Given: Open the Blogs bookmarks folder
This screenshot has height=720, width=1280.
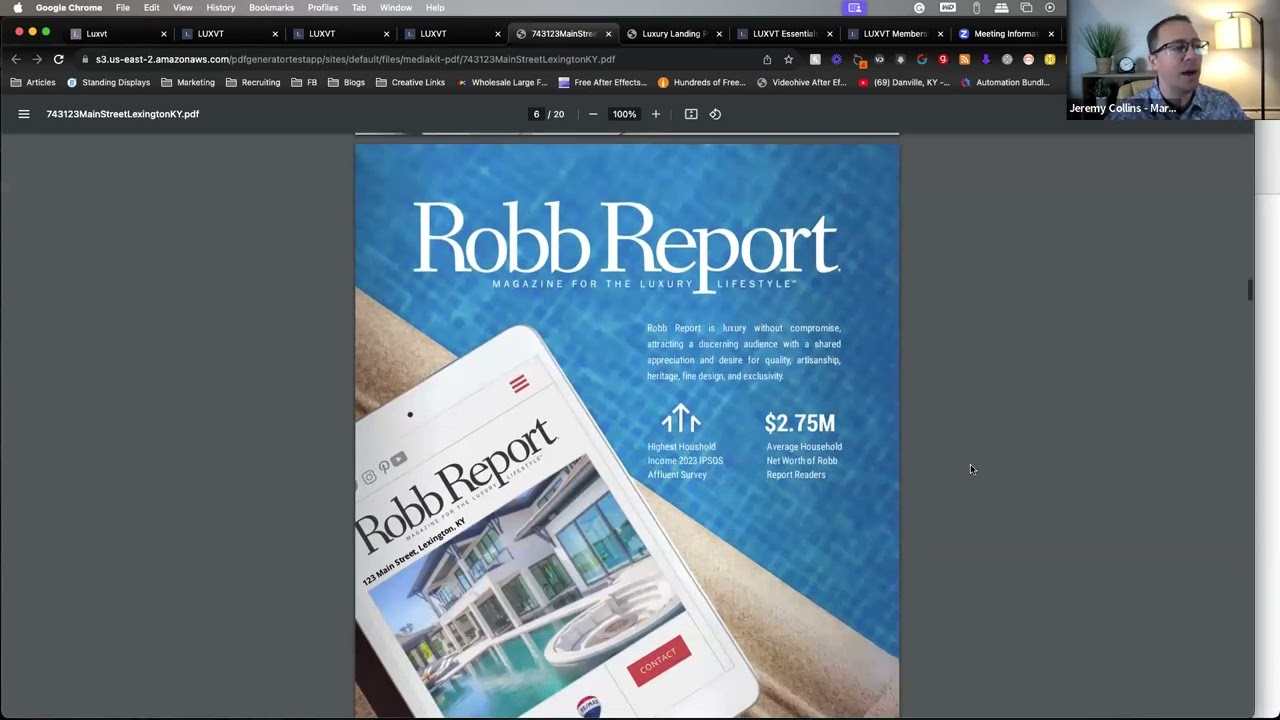Looking at the screenshot, I should [x=346, y=83].
